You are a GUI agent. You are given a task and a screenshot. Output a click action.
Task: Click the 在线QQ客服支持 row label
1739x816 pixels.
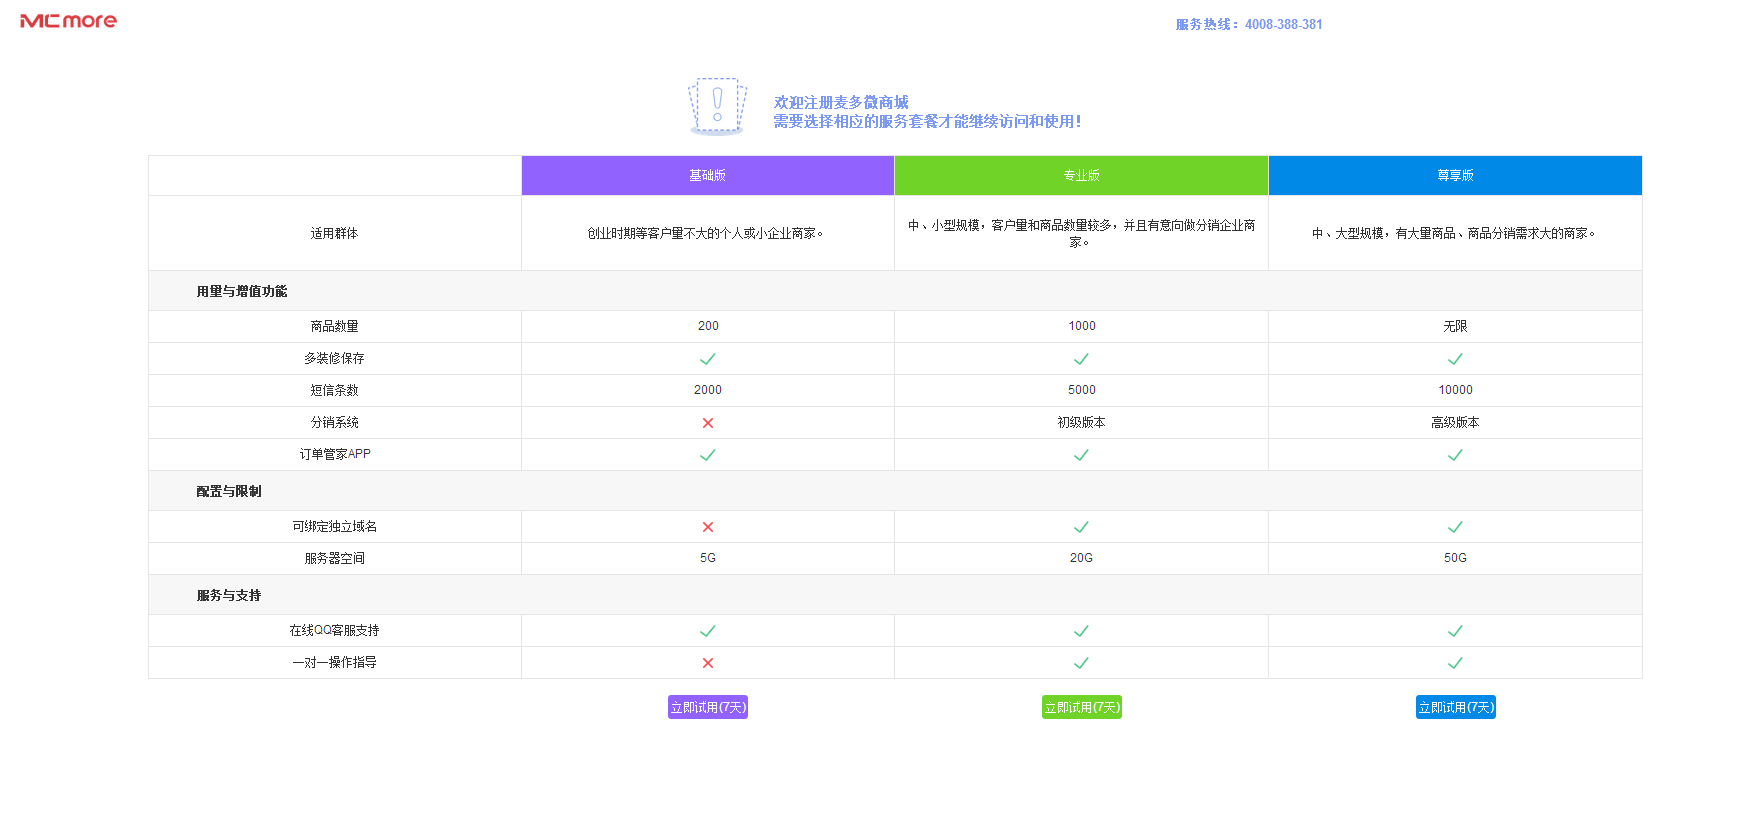point(334,630)
